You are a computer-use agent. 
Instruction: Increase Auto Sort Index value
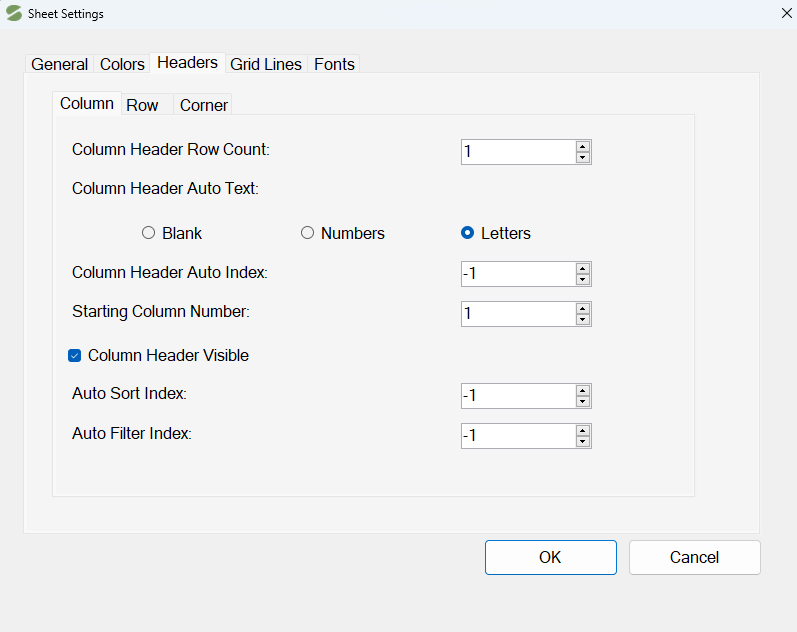click(583, 390)
